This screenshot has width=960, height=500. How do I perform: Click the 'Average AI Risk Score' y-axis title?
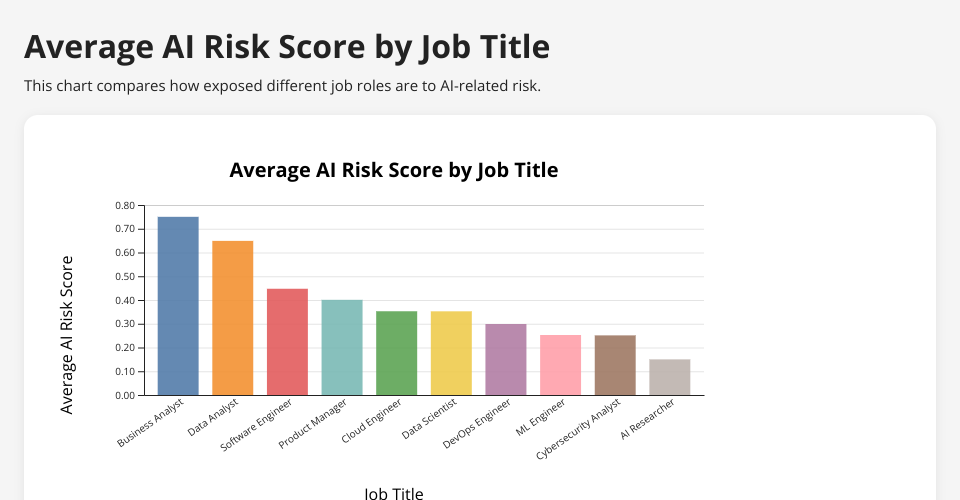tap(67, 334)
